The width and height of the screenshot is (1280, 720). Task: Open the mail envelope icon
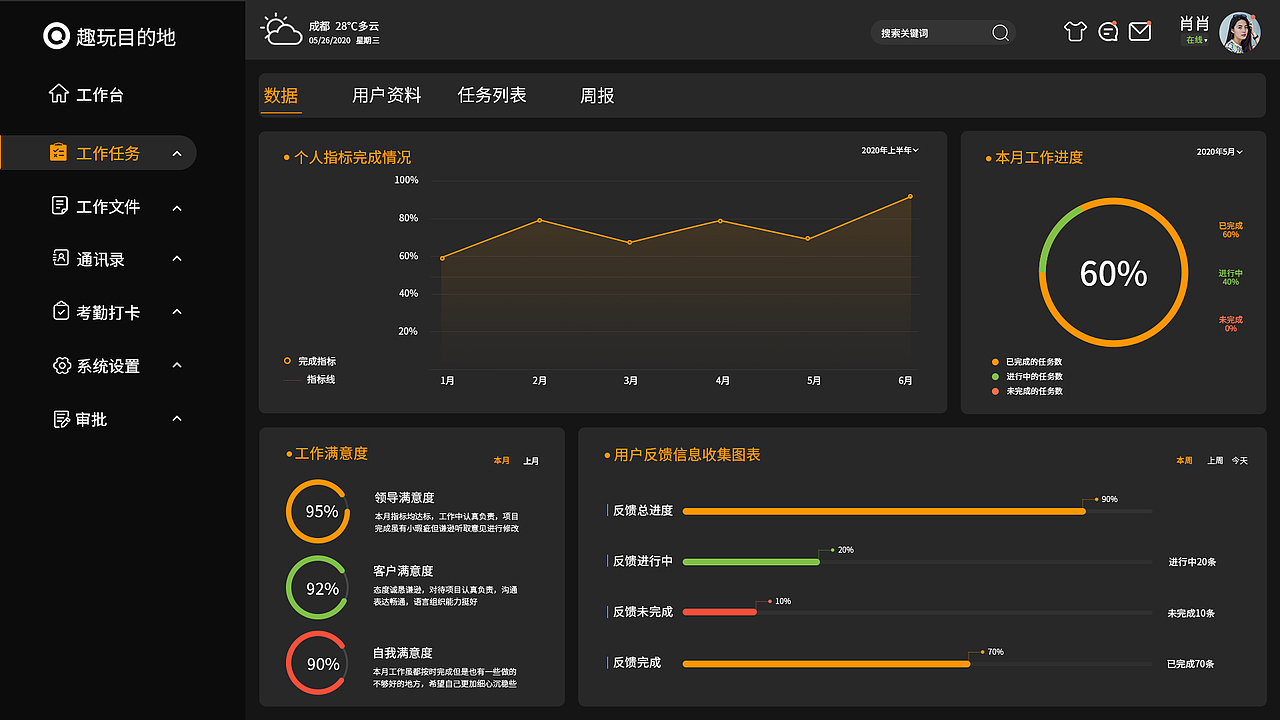tap(1139, 31)
